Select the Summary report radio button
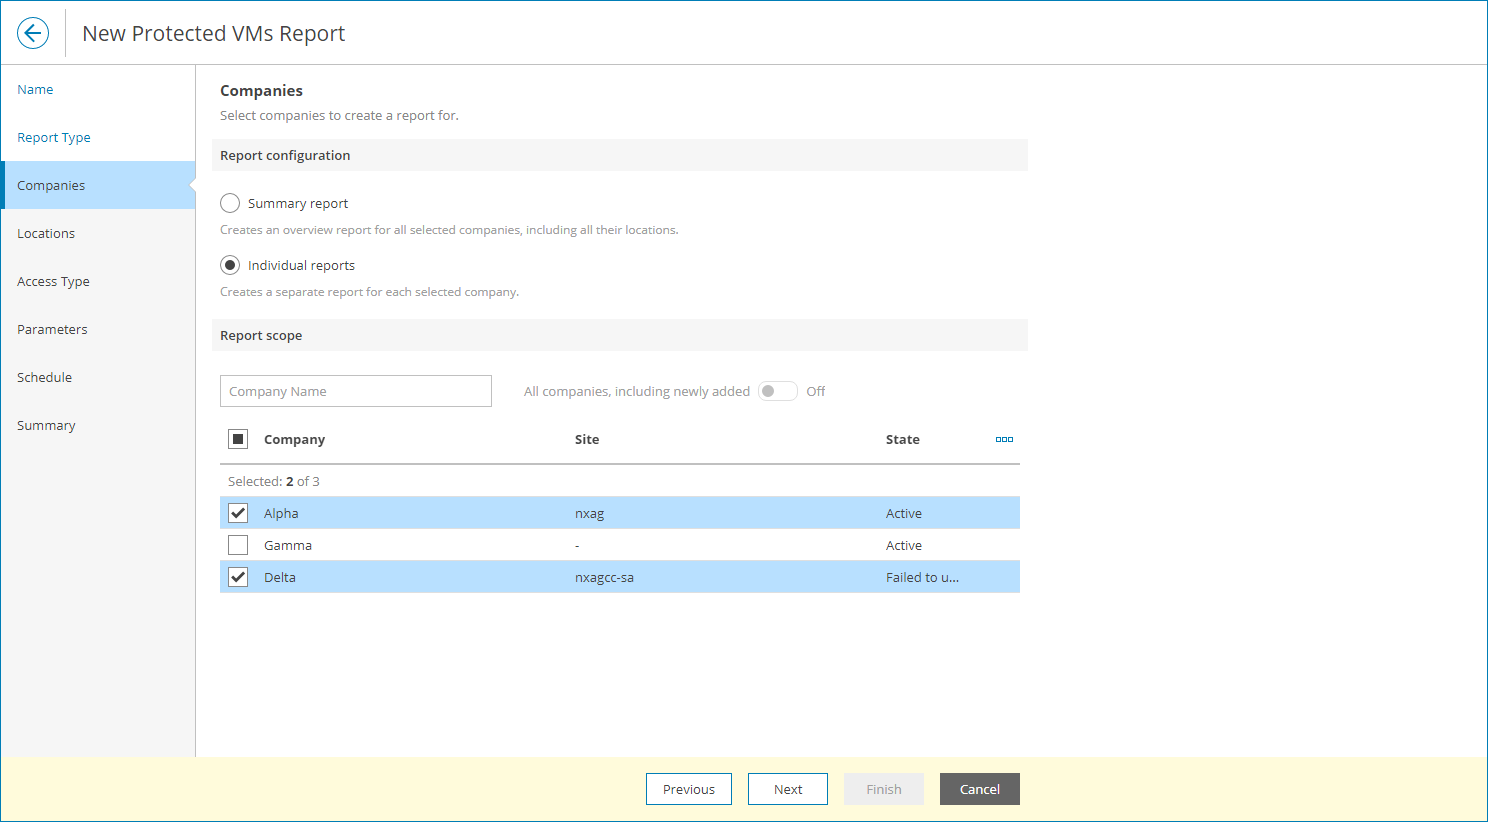The height and width of the screenshot is (822, 1488). coord(230,203)
